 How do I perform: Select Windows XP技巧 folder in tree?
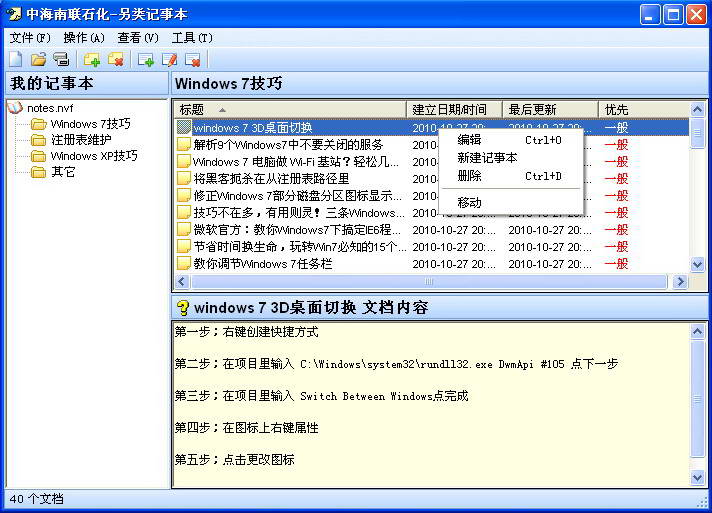(x=94, y=156)
